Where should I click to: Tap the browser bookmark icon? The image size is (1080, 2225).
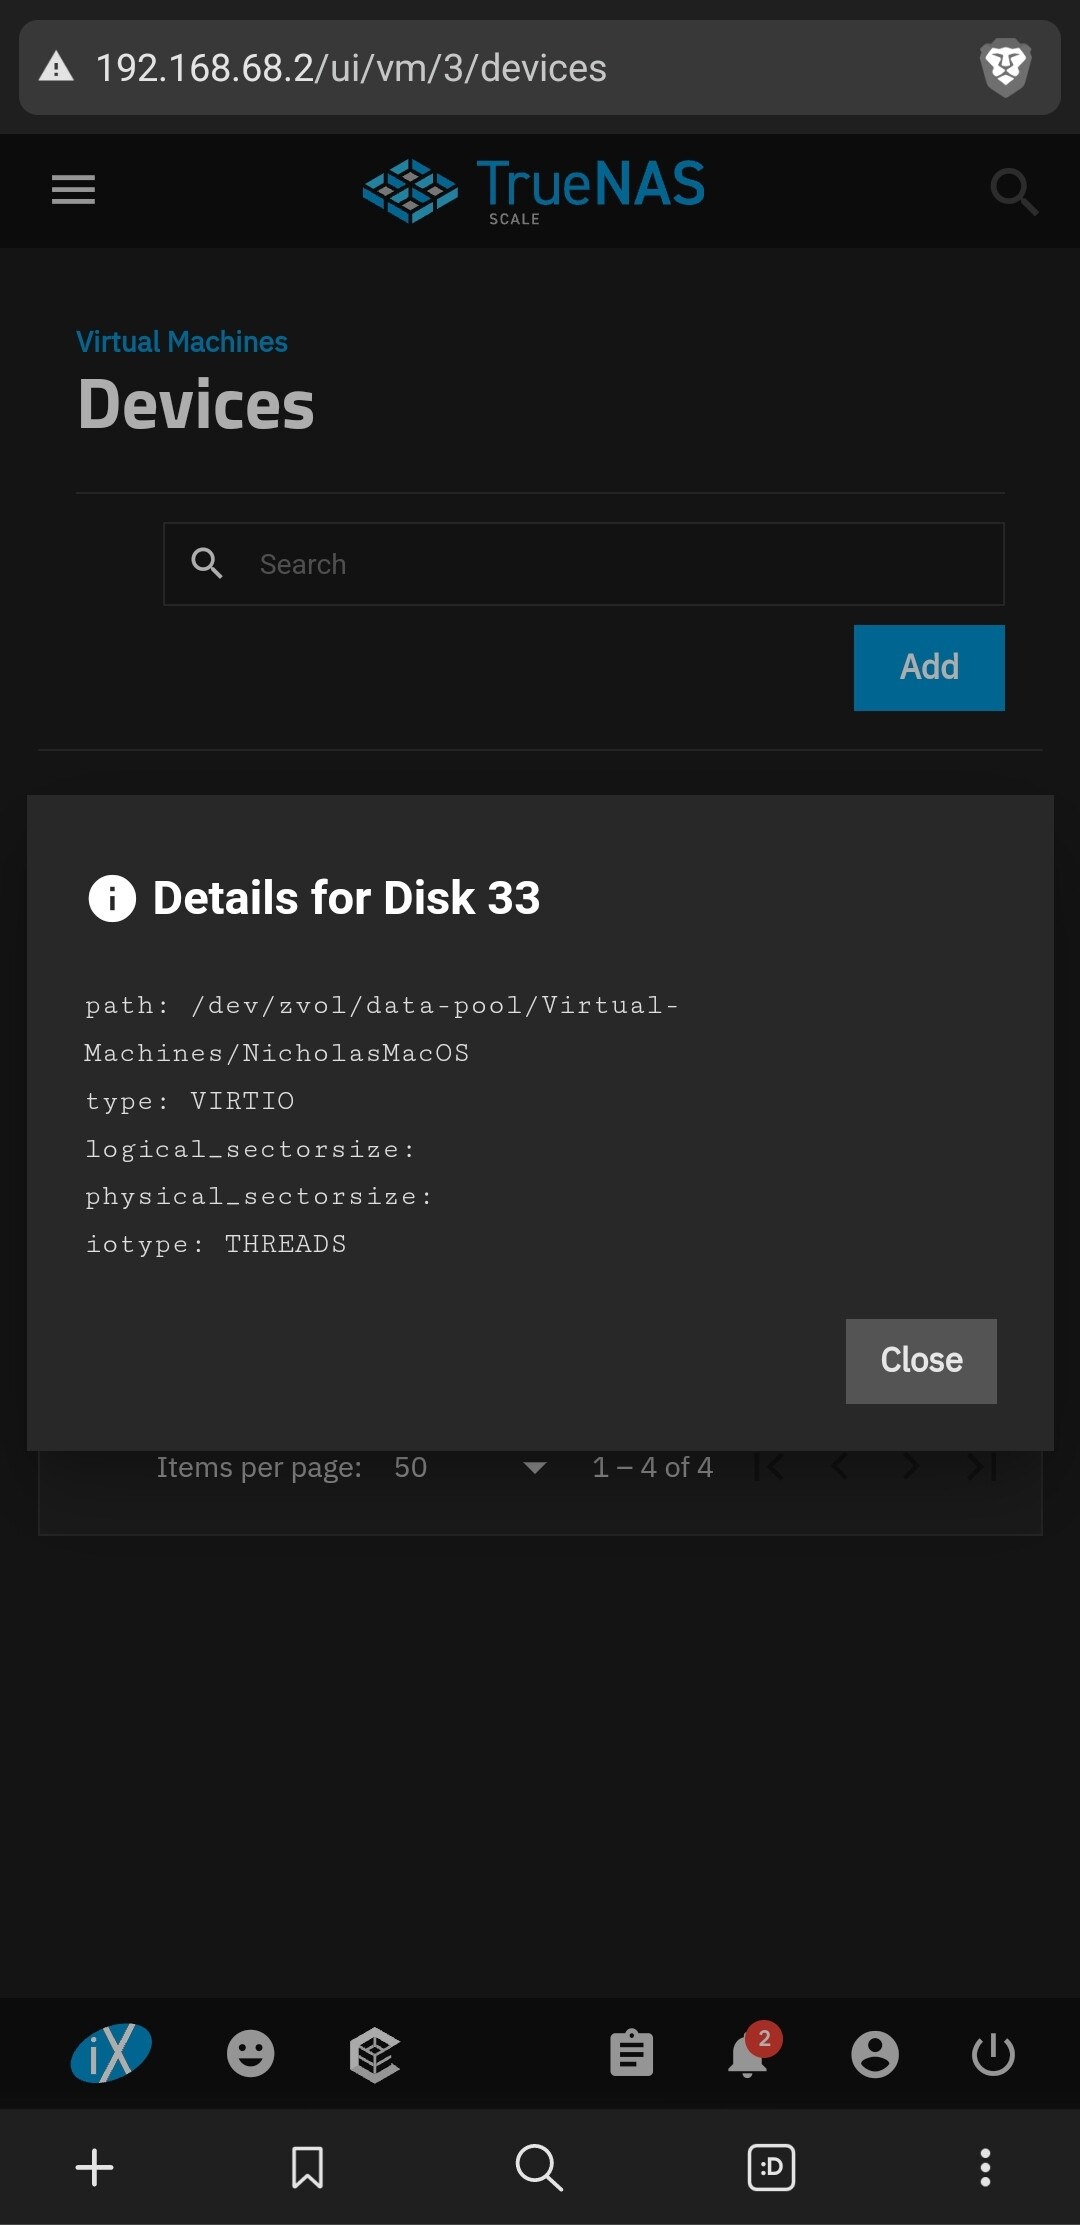click(307, 2167)
